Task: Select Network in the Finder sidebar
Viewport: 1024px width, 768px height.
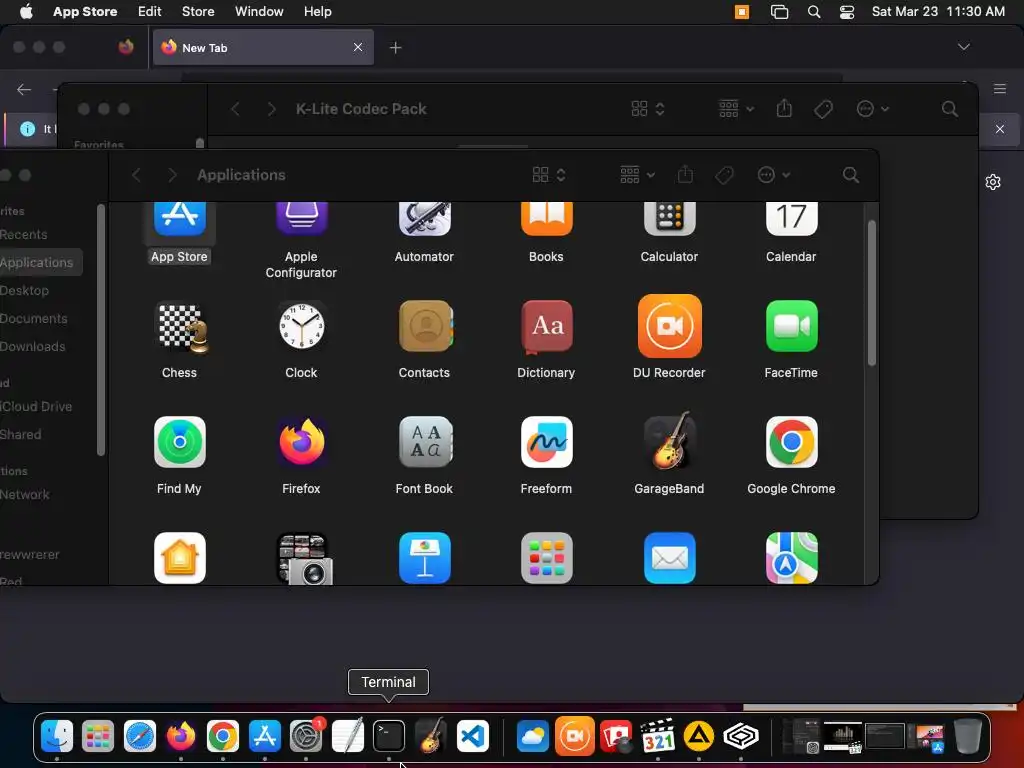Action: tap(25, 494)
